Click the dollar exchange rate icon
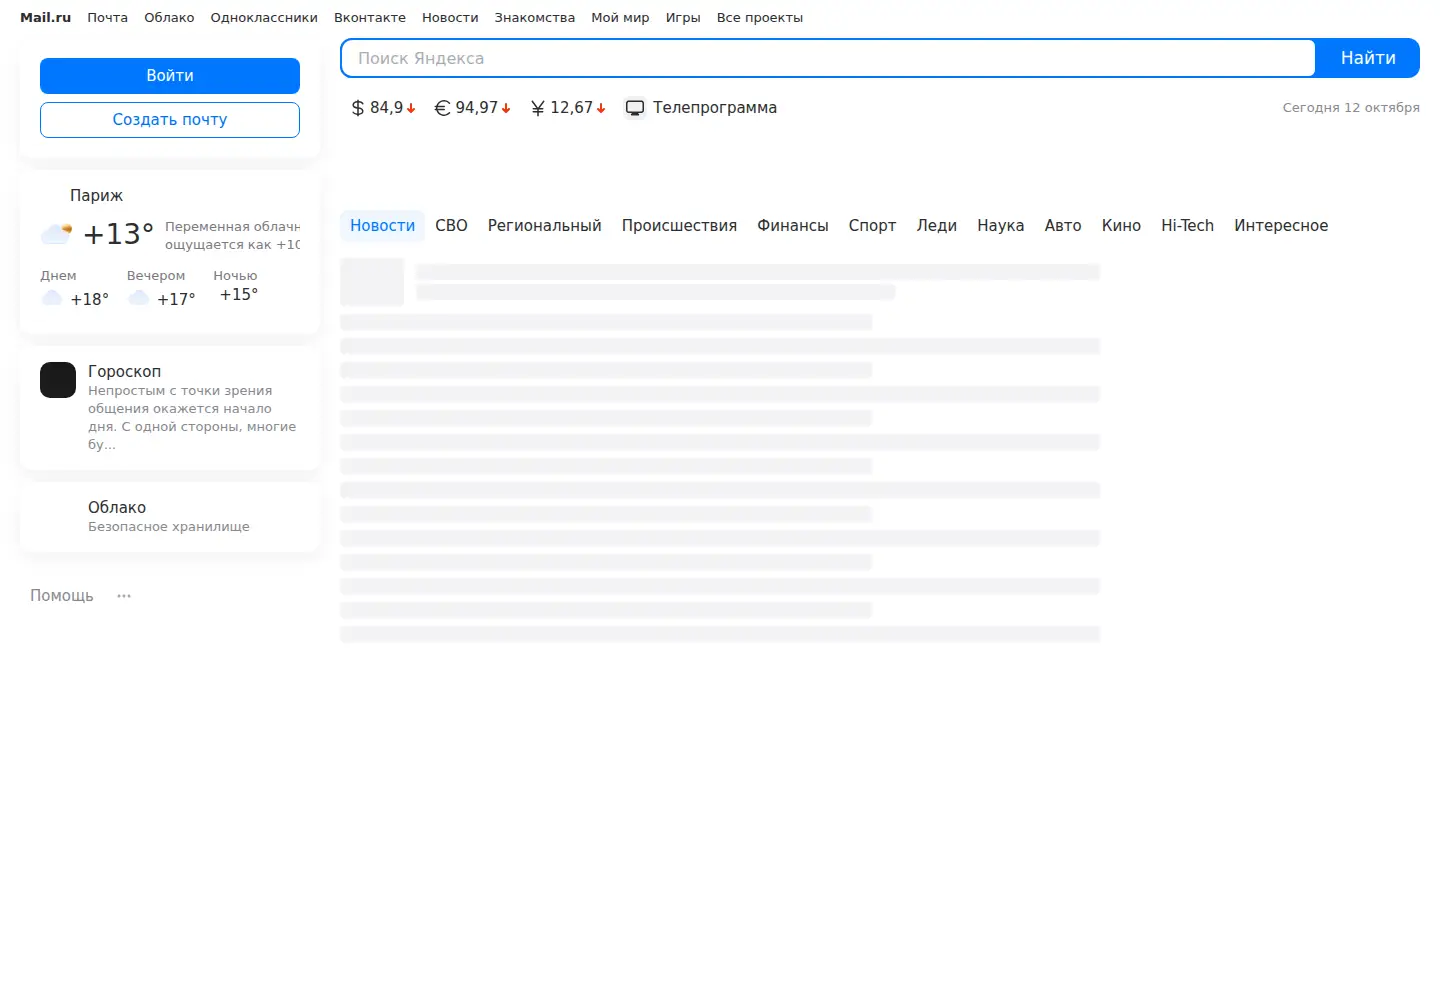Screen dimensions: 1440x1000 coord(358,108)
